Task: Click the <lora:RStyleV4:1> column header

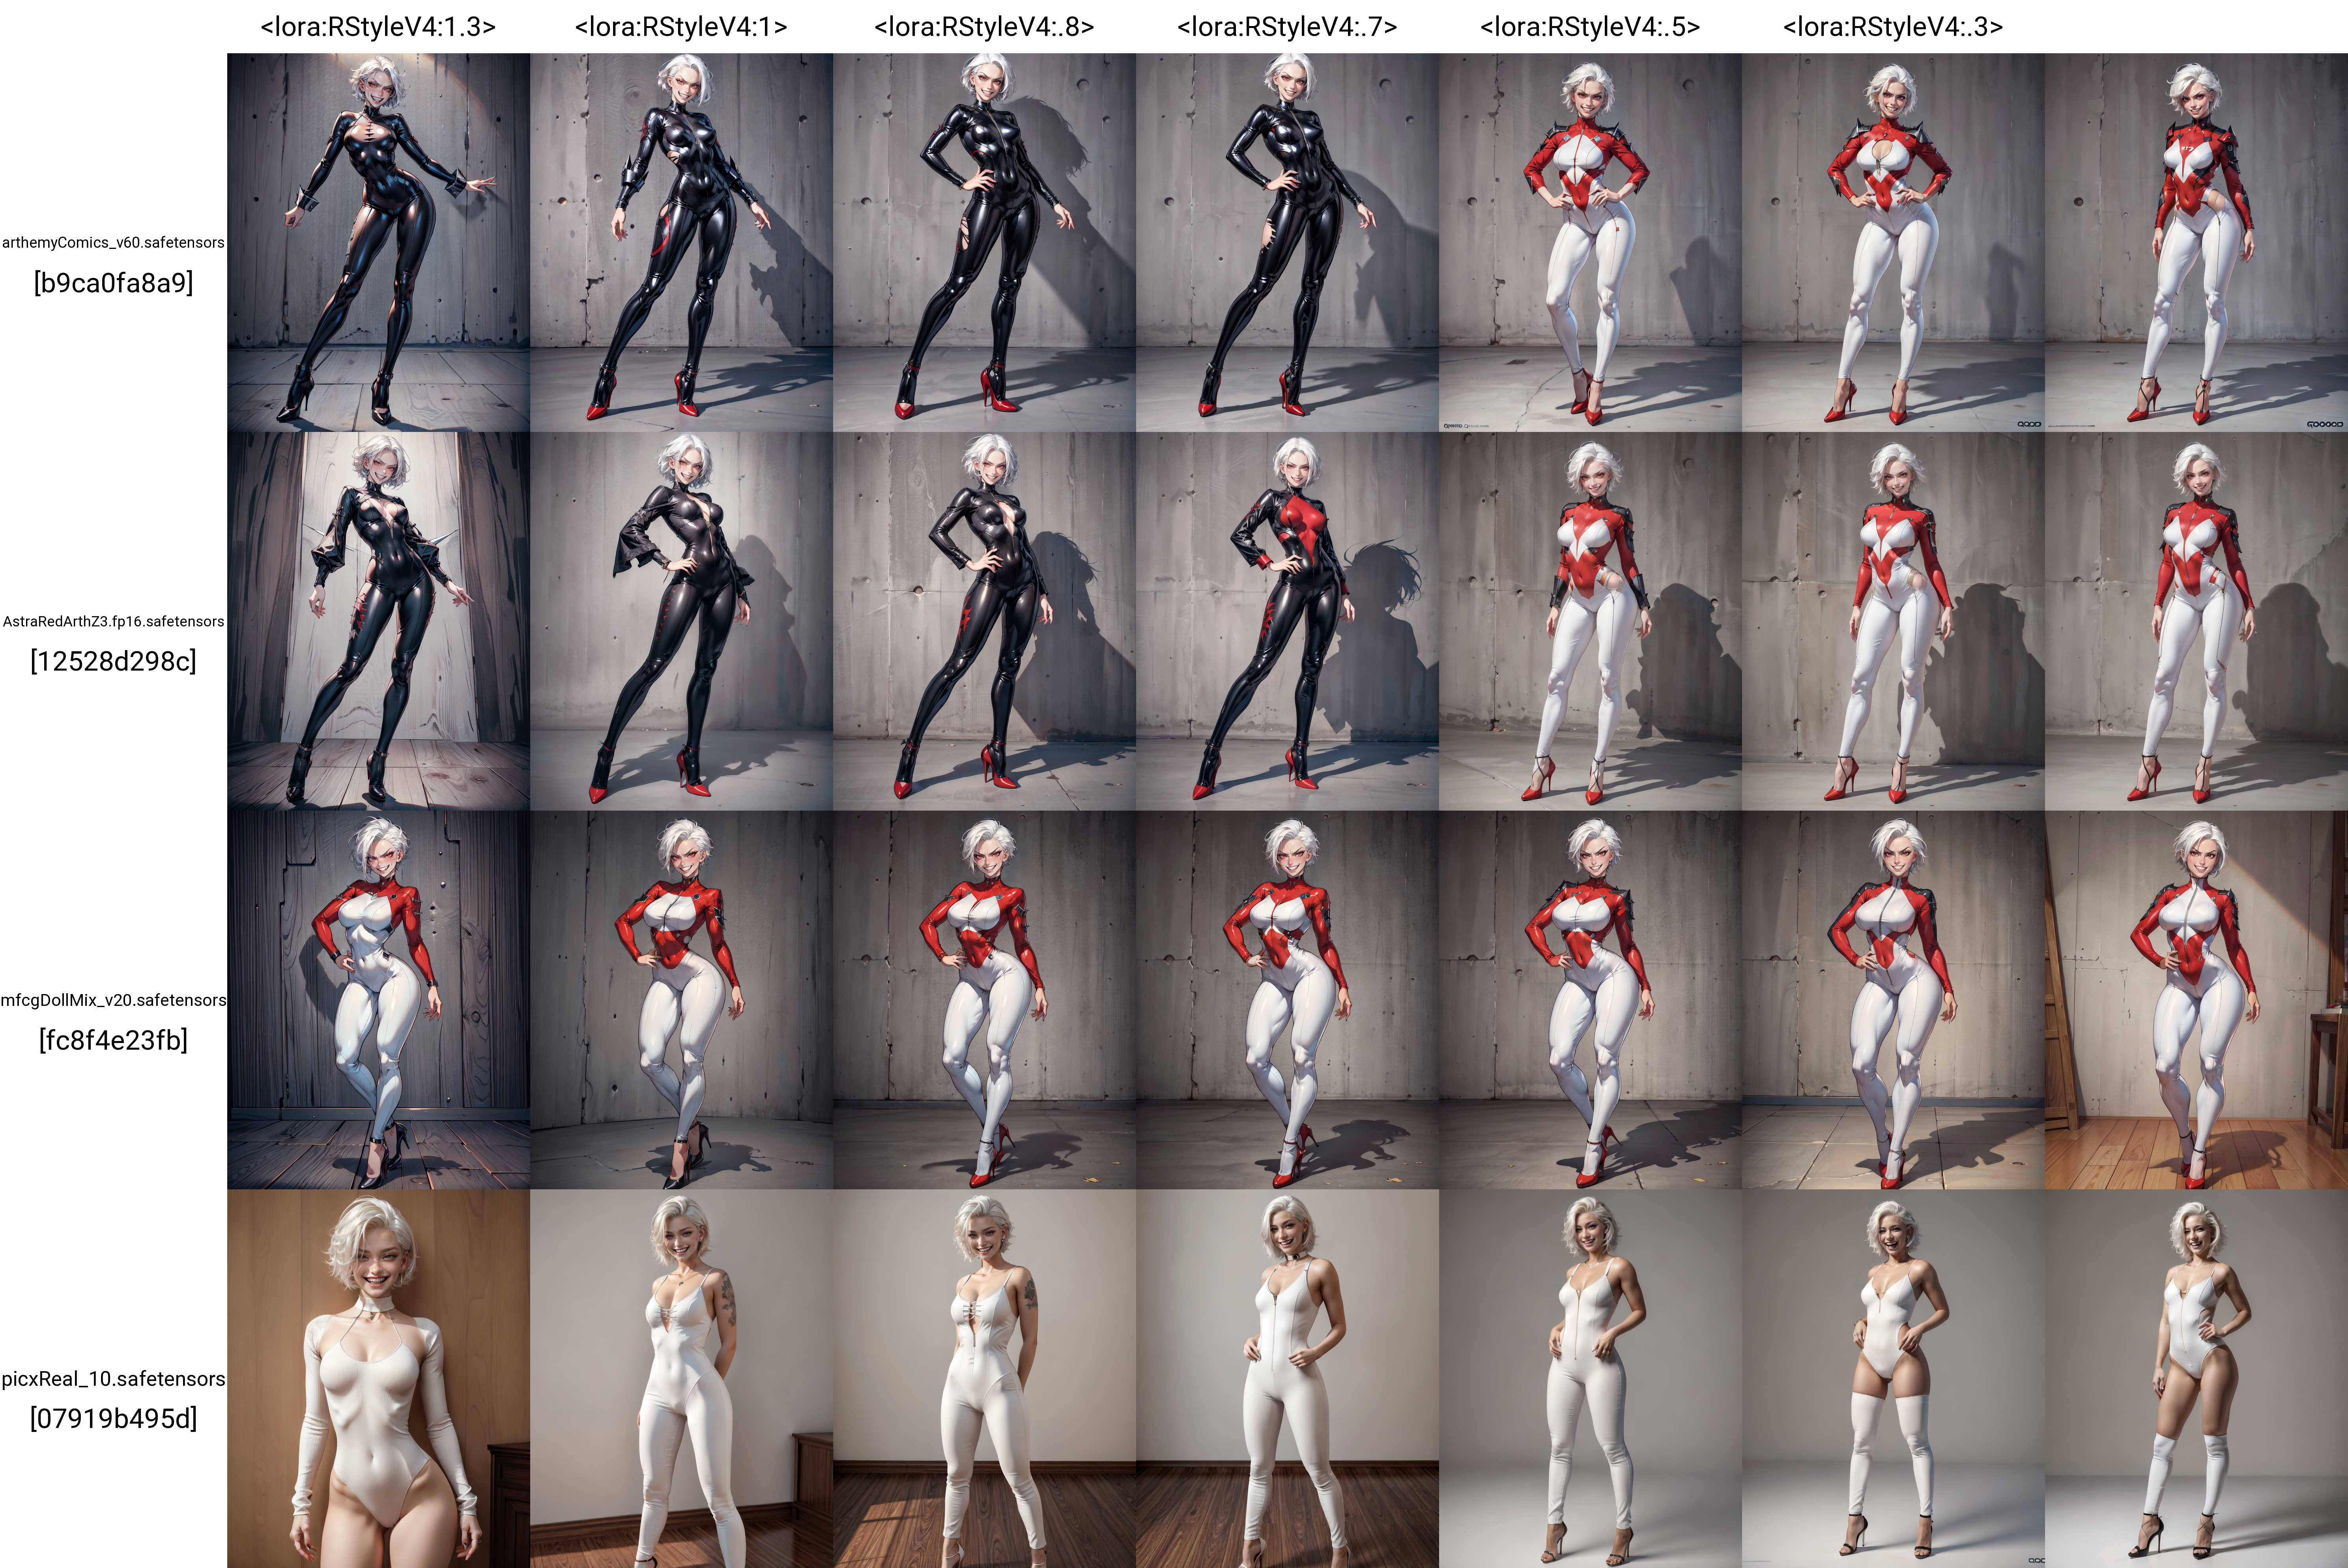Action: pyautogui.click(x=681, y=27)
